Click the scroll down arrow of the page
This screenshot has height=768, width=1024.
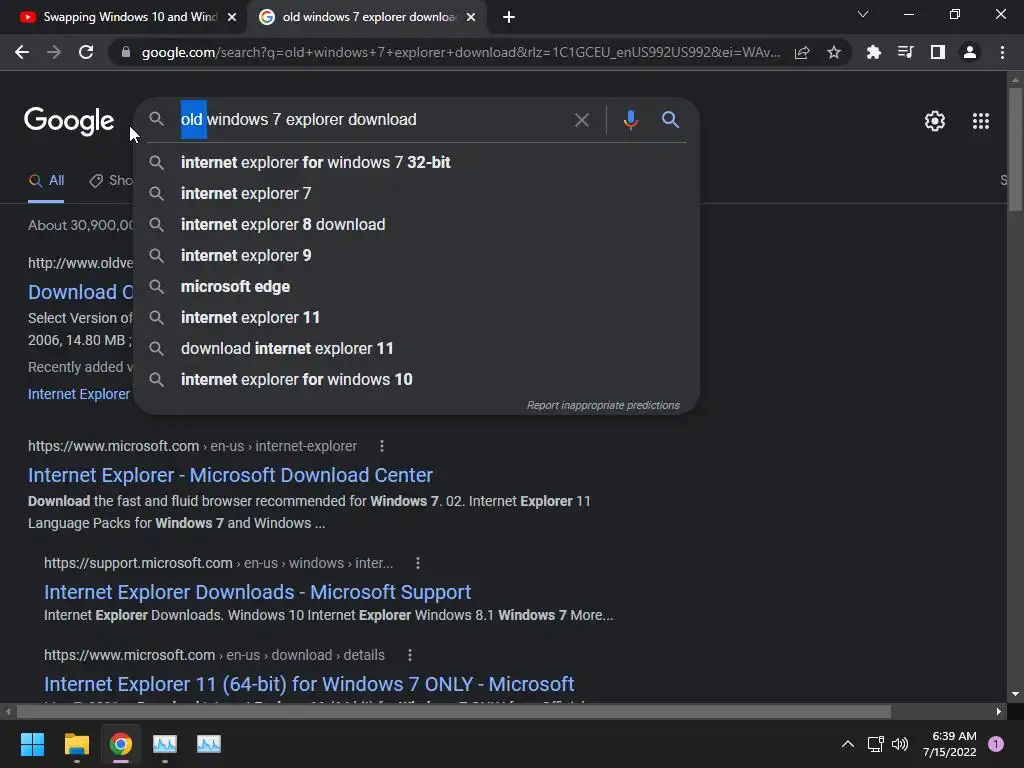1015,694
